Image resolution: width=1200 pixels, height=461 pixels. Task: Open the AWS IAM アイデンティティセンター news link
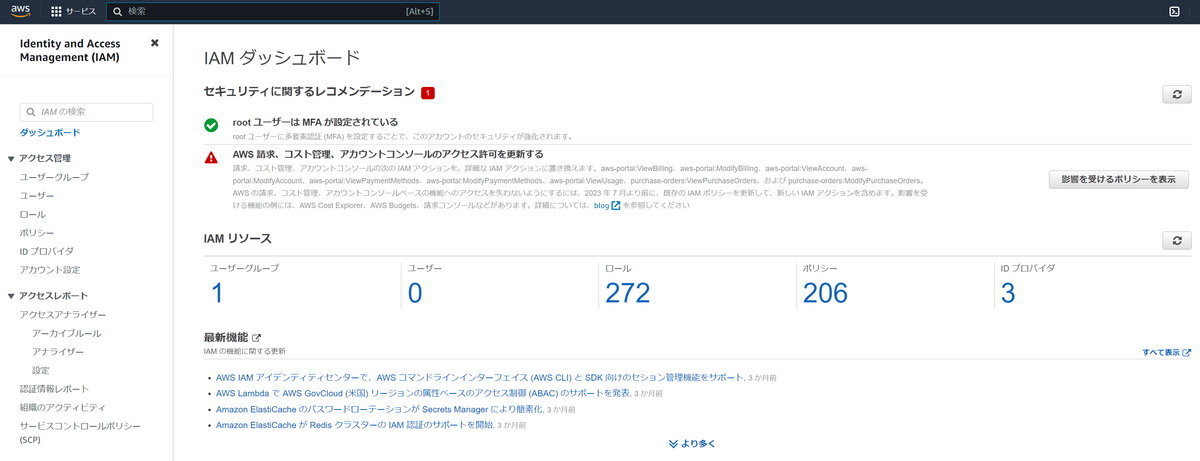pyautogui.click(x=479, y=378)
